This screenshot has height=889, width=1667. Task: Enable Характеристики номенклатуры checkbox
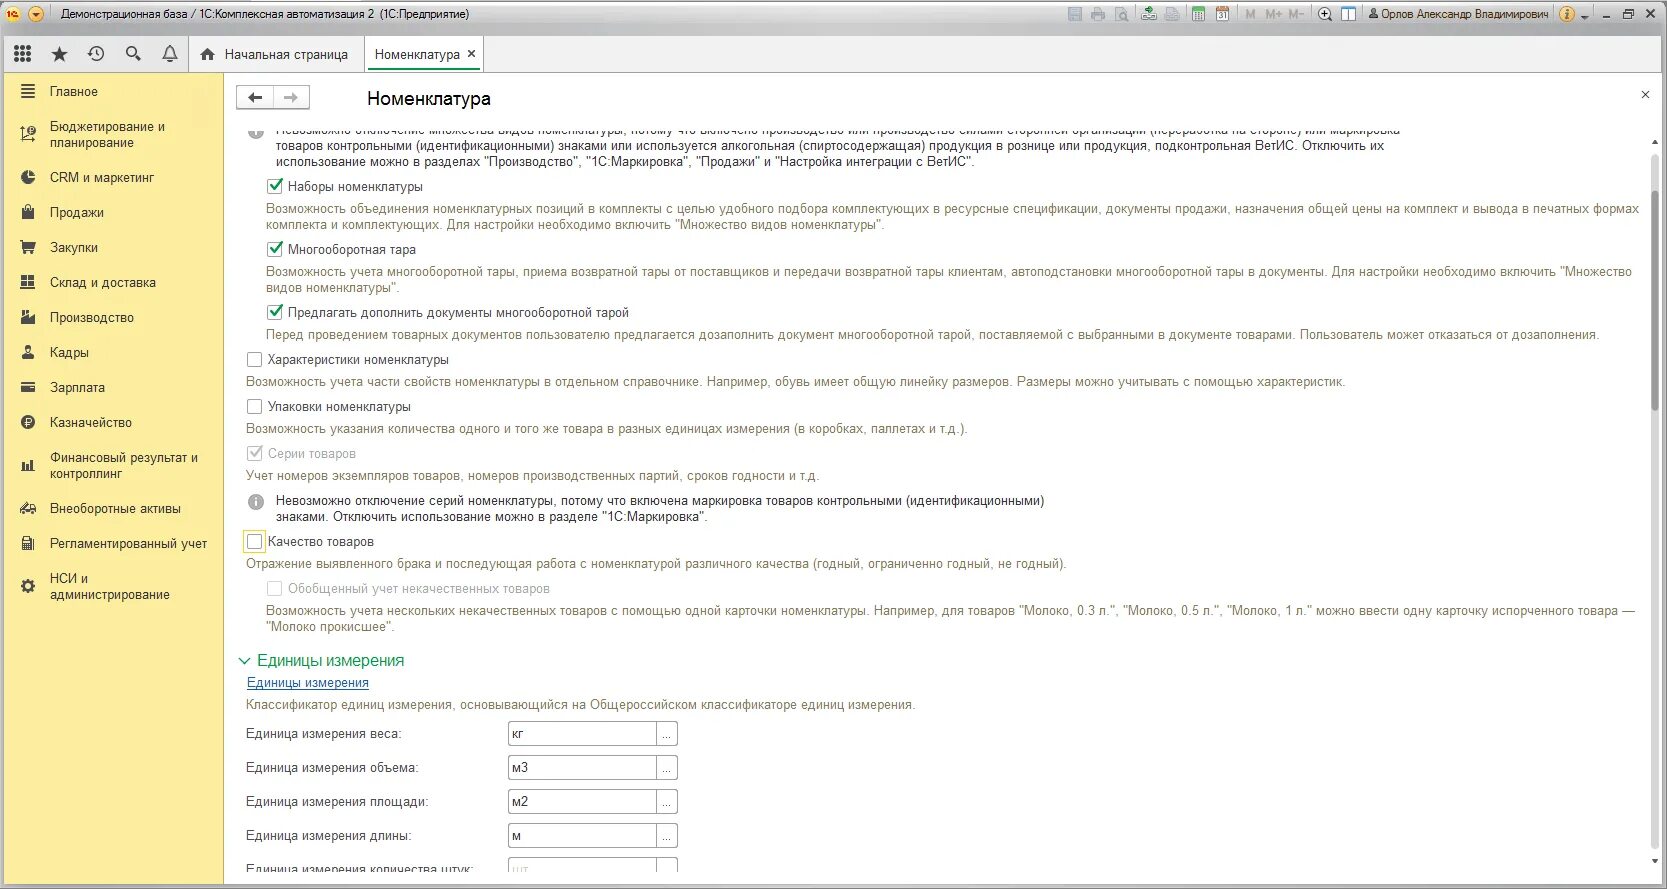click(x=255, y=359)
